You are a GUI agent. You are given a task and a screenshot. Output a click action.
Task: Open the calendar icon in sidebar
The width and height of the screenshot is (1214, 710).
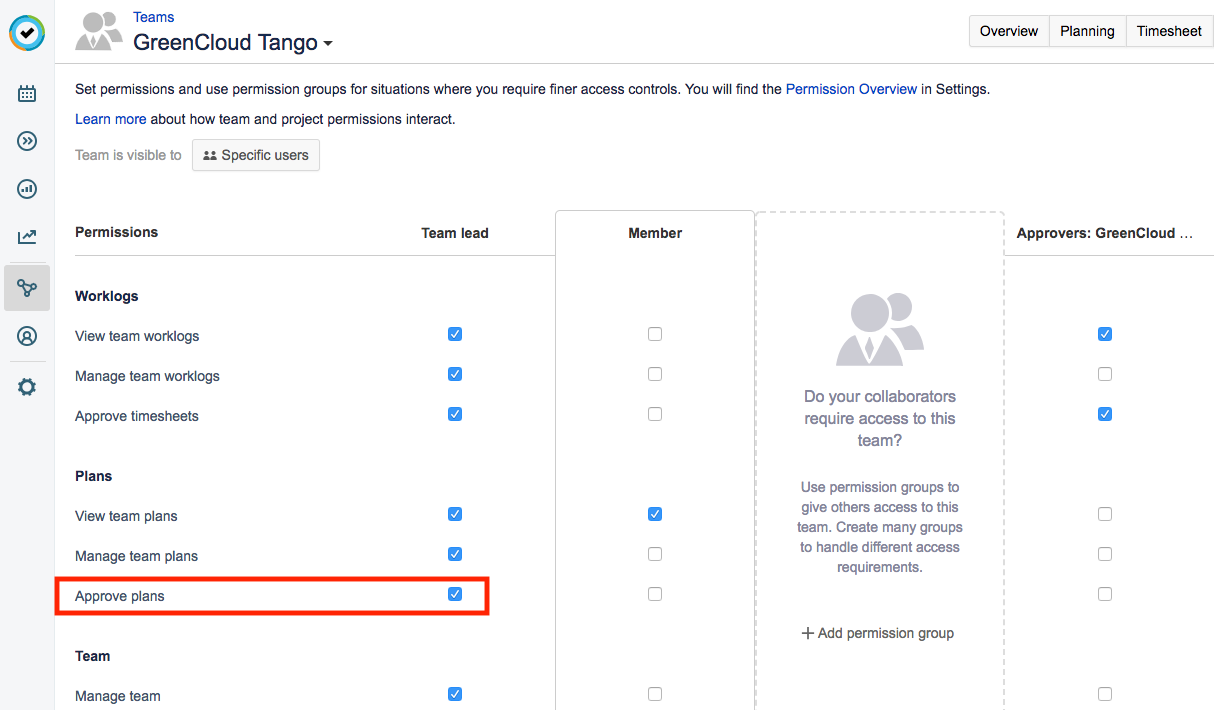[27, 94]
